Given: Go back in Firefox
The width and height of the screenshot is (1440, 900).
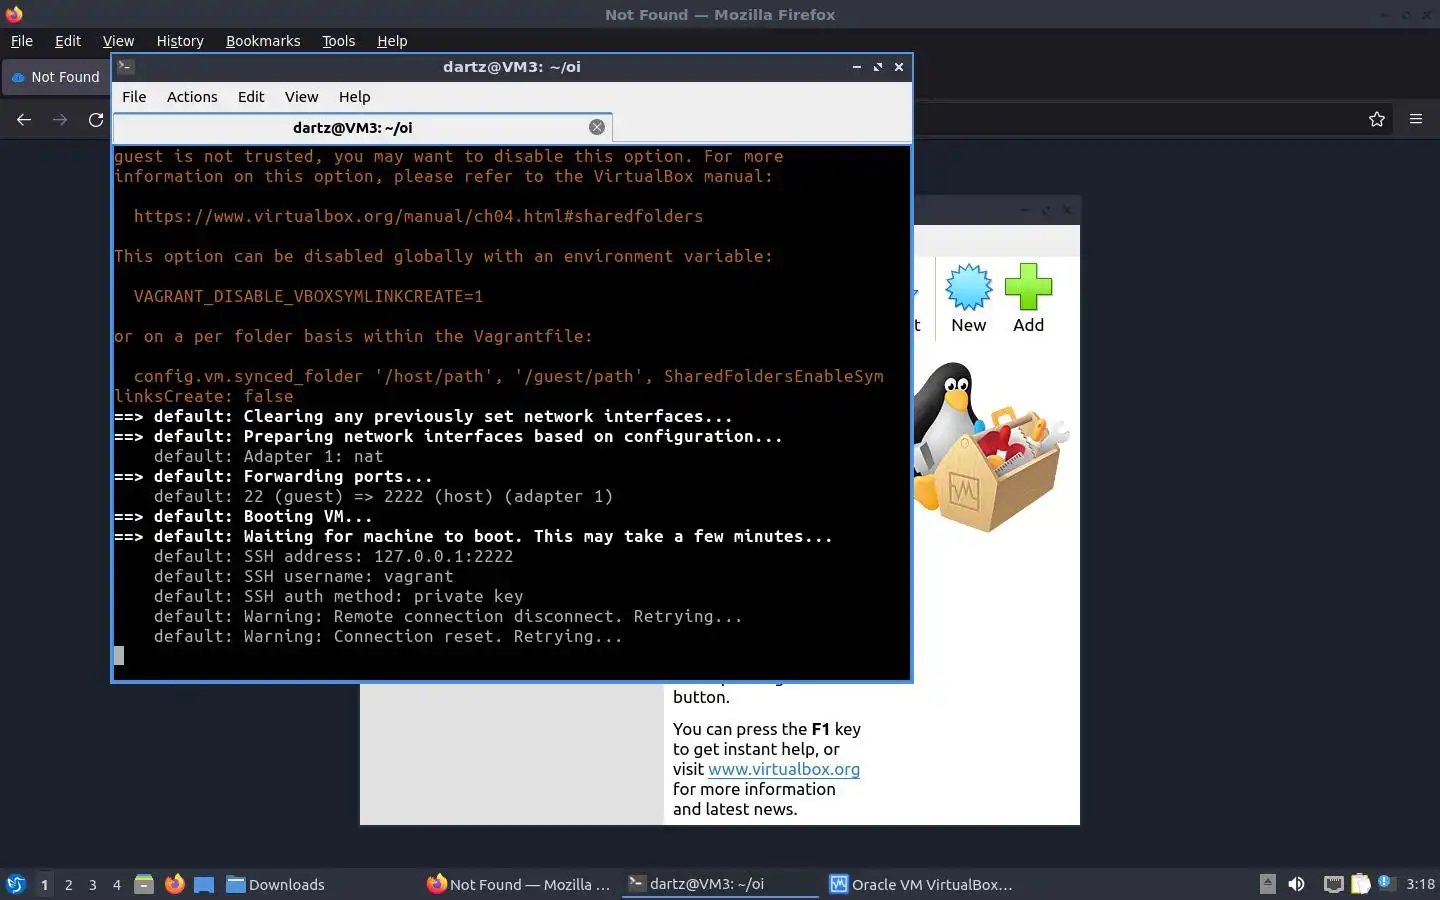Looking at the screenshot, I should coord(24,120).
